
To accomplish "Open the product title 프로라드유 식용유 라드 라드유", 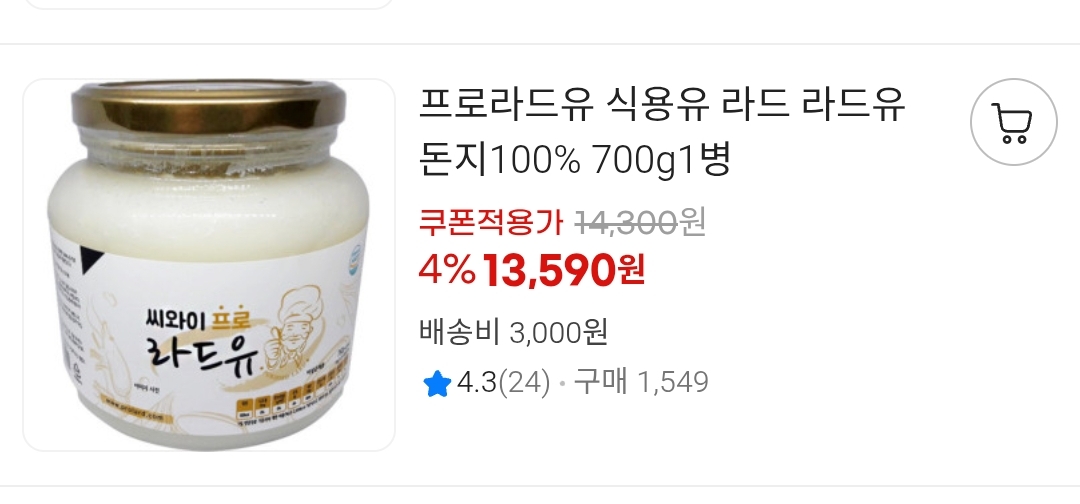I will [x=662, y=105].
